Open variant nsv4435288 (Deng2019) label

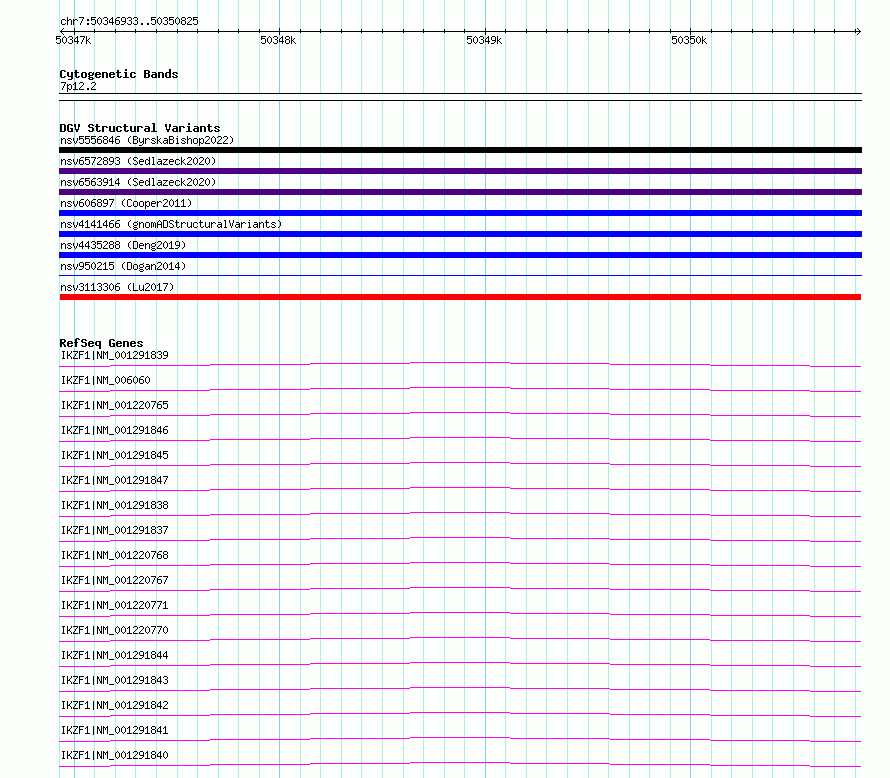(x=123, y=245)
